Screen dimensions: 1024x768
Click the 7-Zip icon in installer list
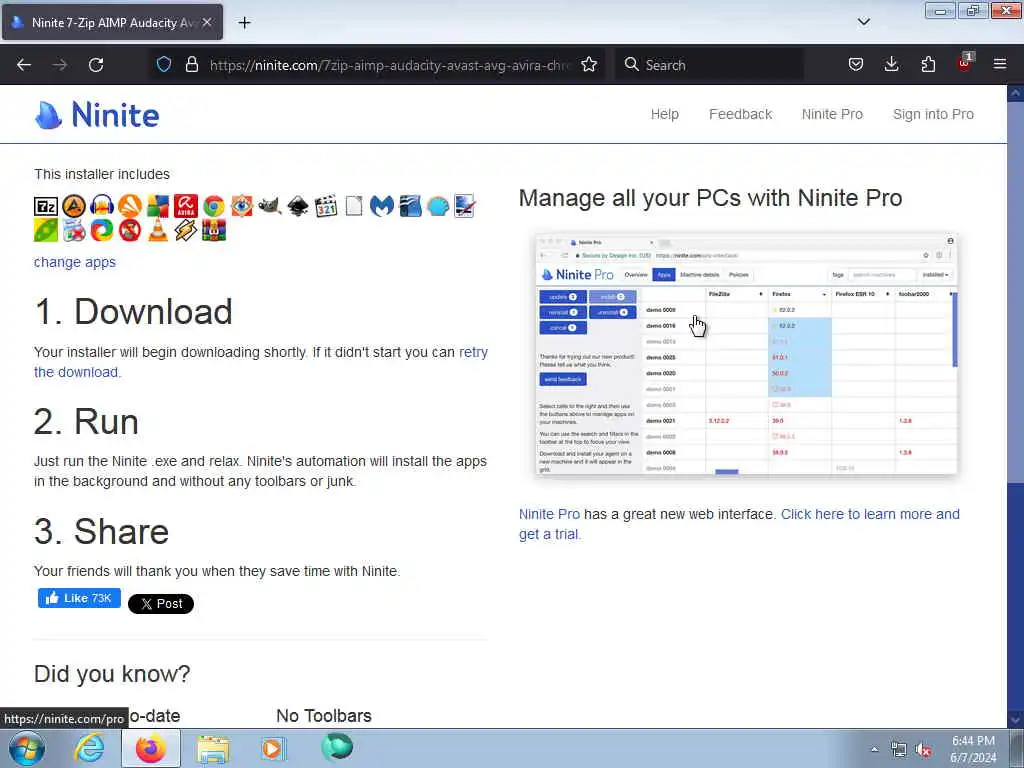[46, 206]
